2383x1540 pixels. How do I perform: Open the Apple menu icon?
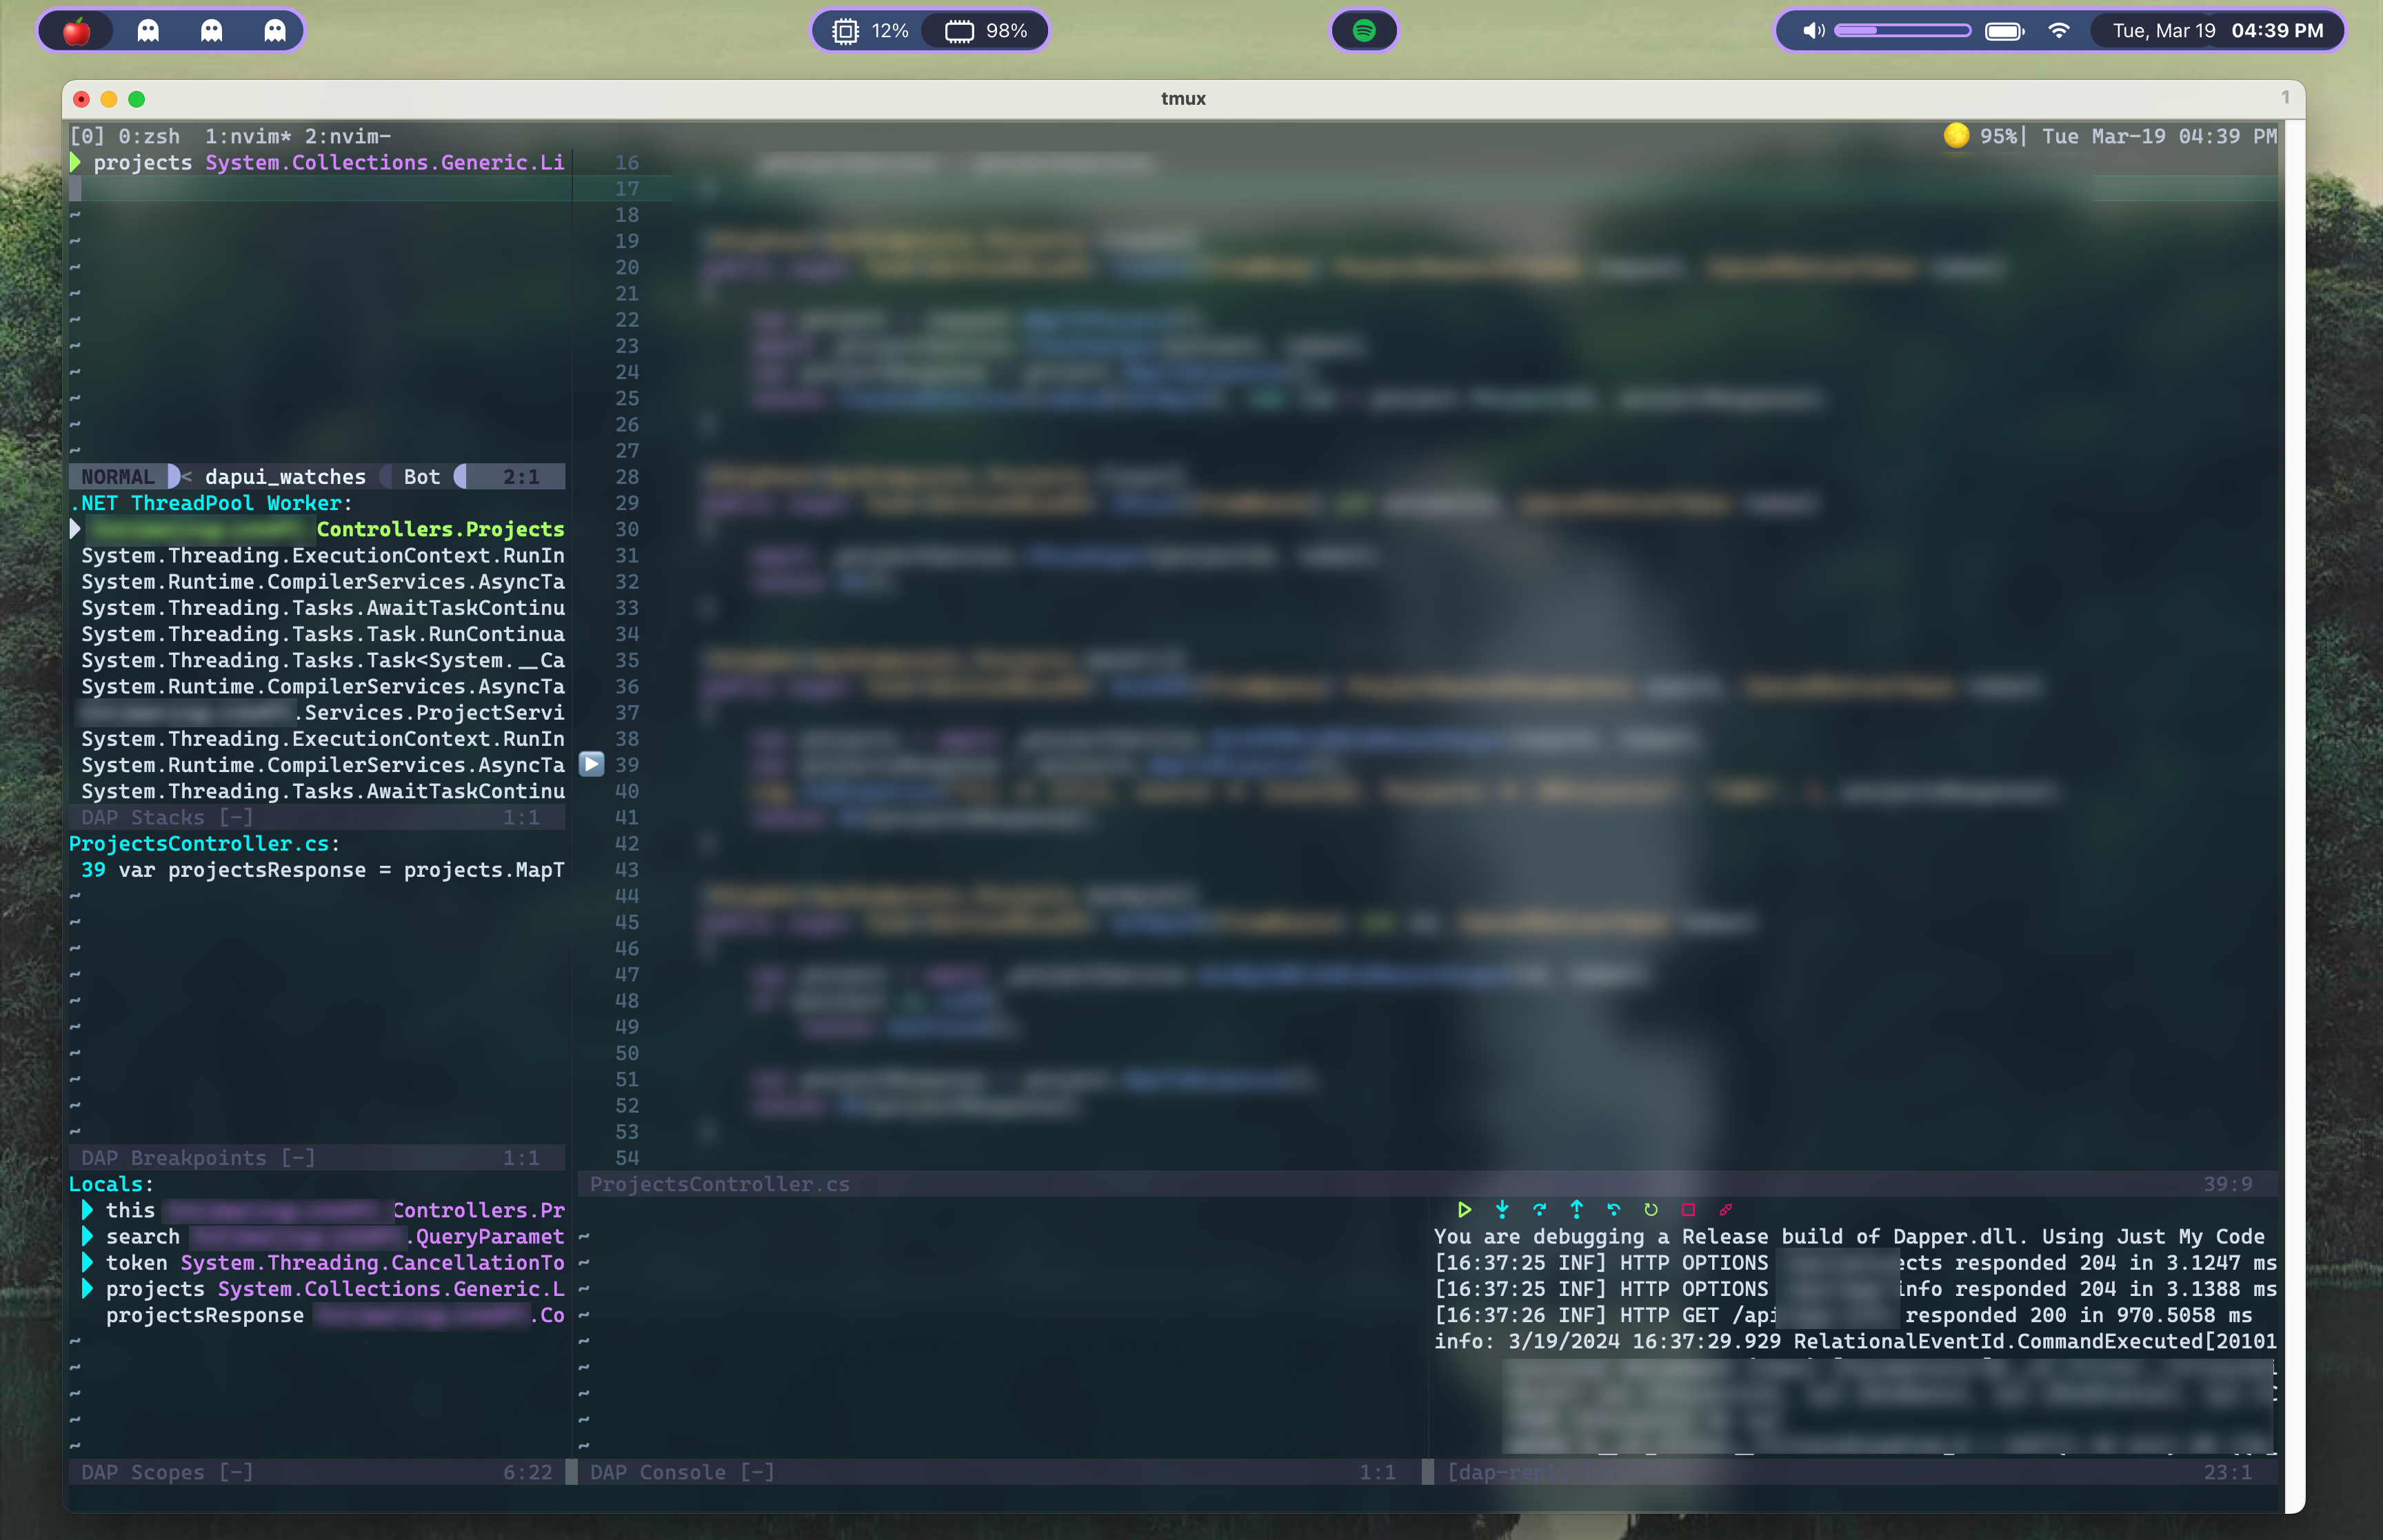77,31
